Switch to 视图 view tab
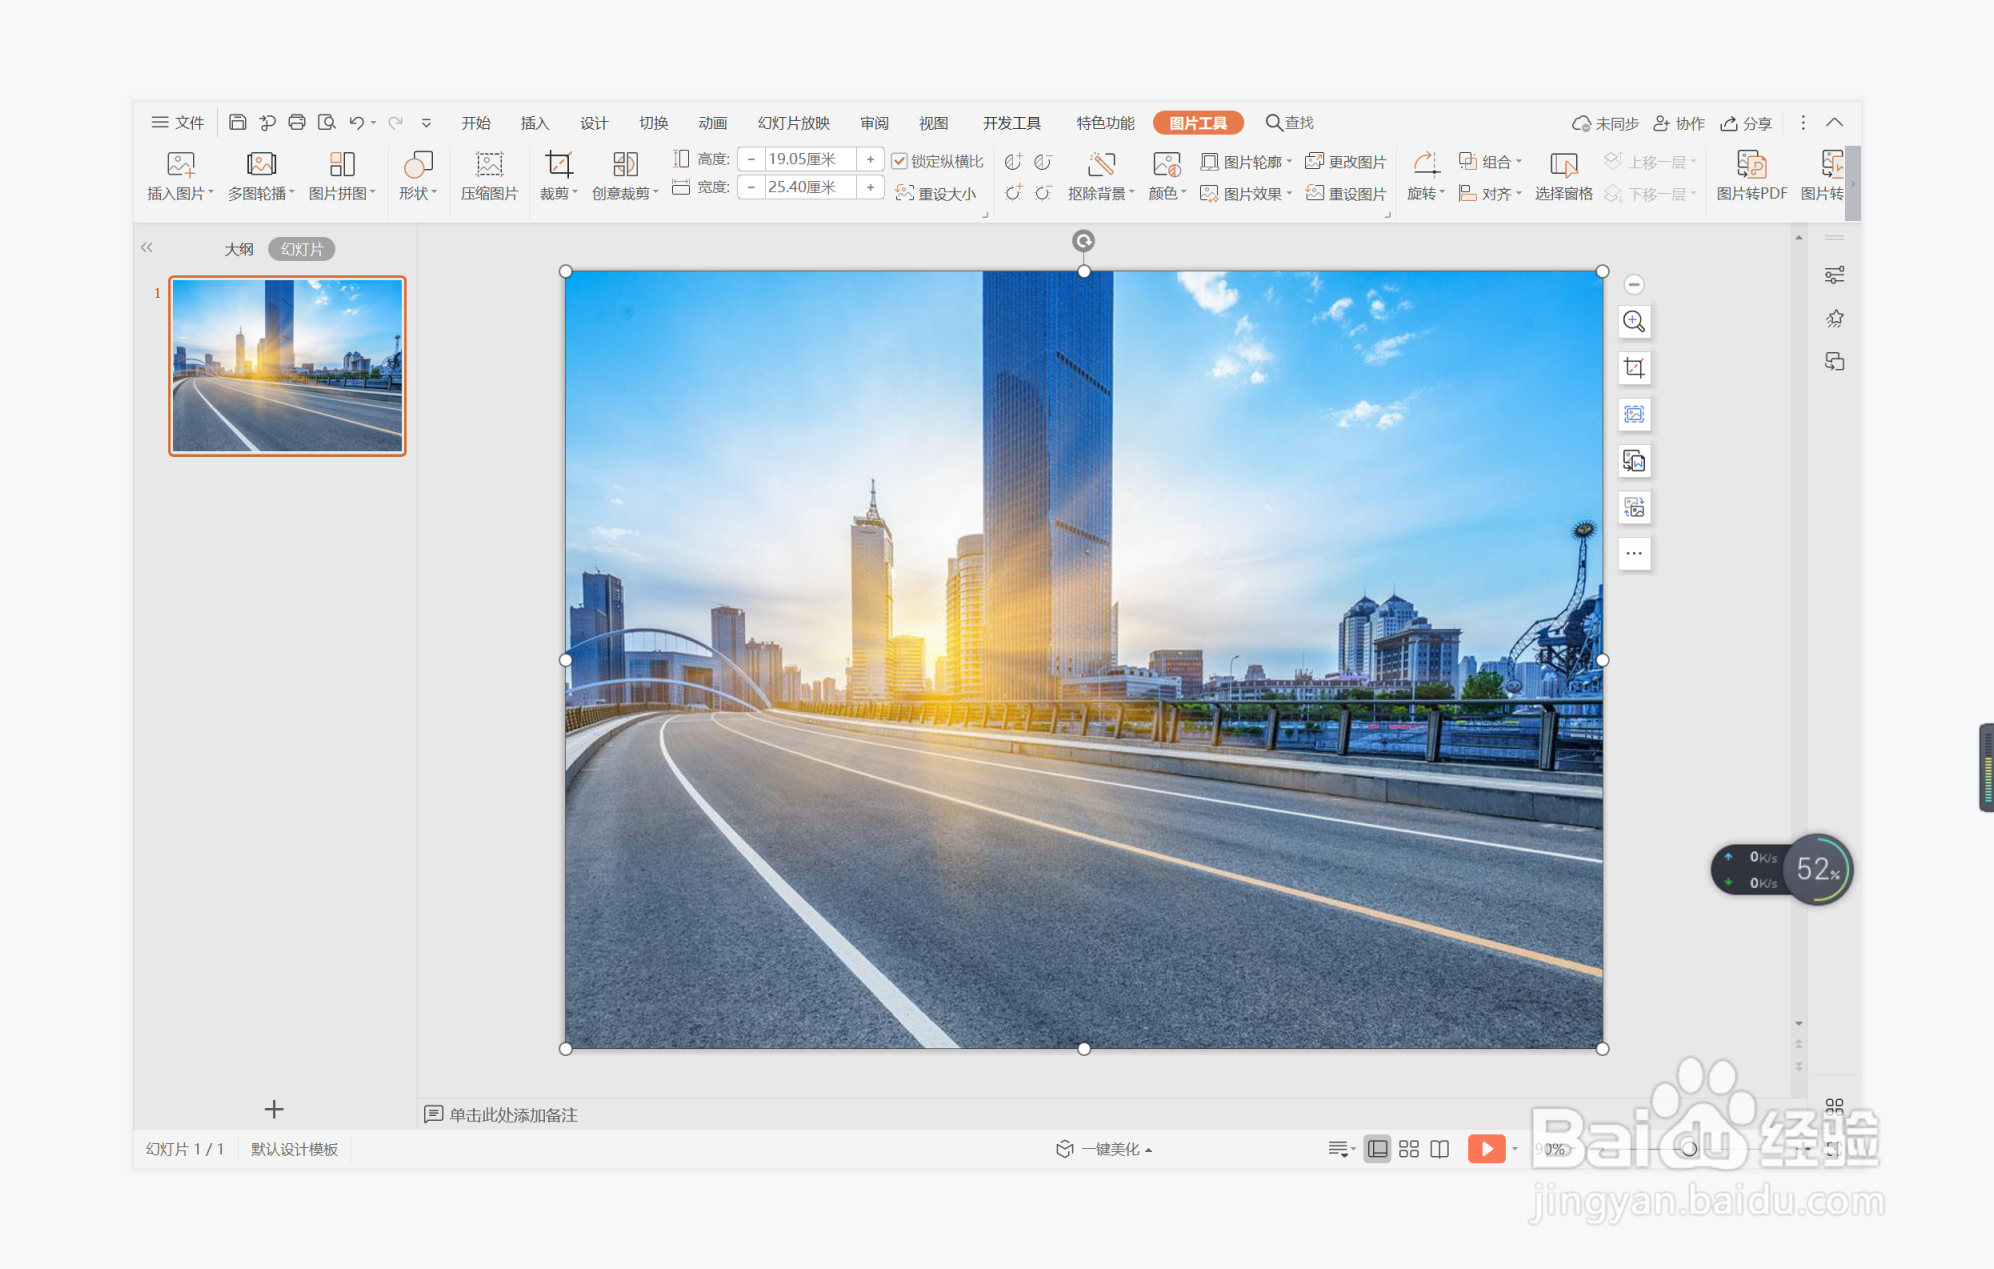Image resolution: width=1994 pixels, height=1269 pixels. pos(933,122)
